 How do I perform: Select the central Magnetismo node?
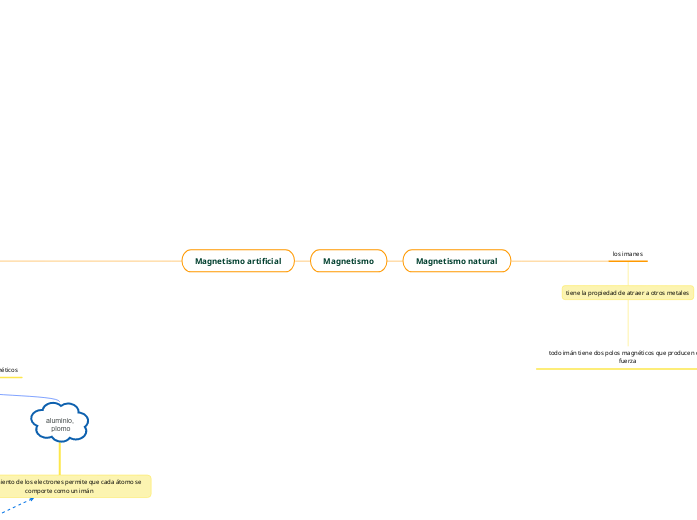pos(348,261)
